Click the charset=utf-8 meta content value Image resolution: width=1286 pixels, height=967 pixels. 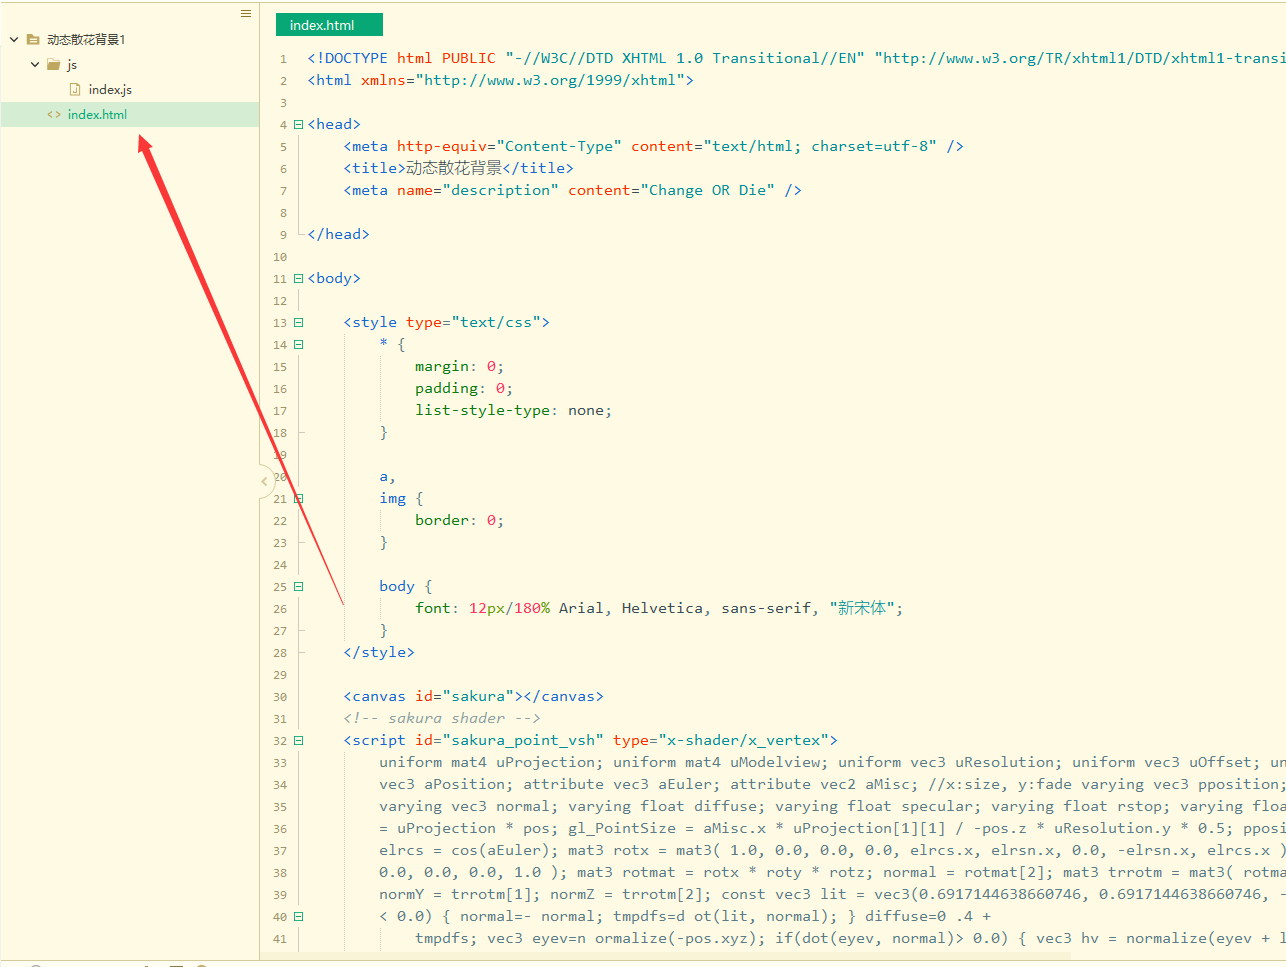pos(874,146)
